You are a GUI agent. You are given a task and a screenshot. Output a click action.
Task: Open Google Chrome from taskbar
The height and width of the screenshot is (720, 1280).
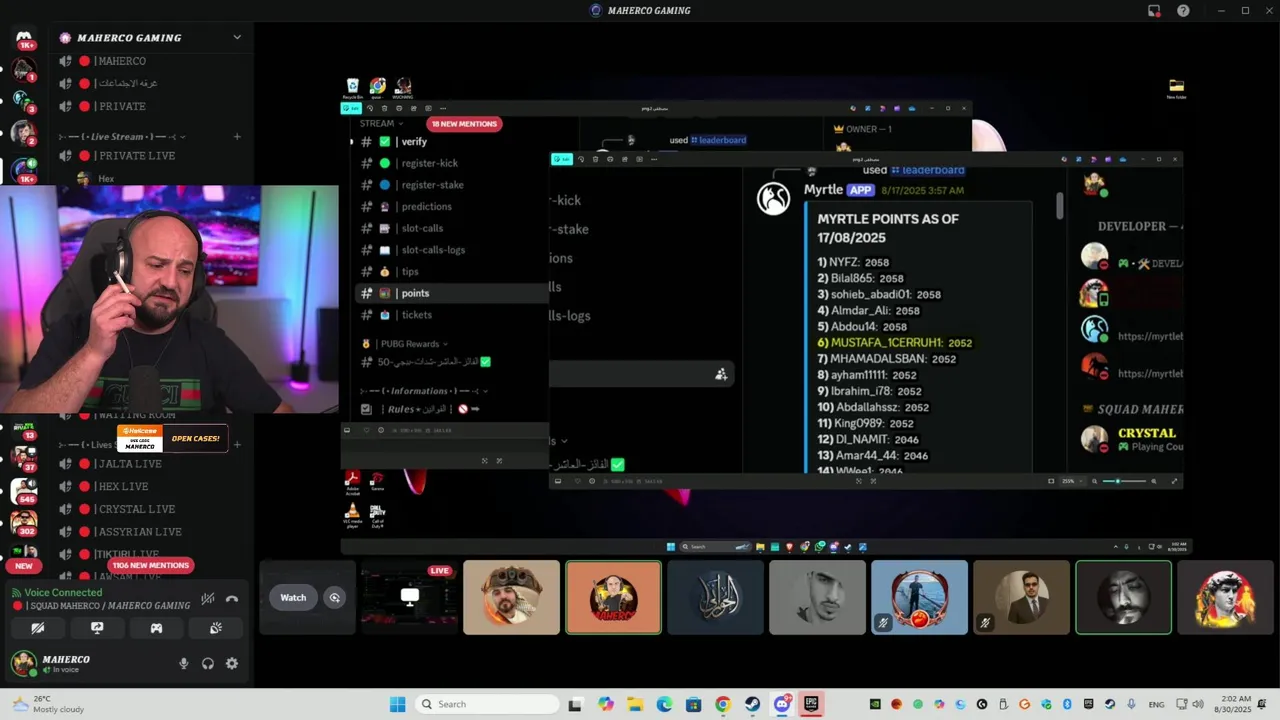723,704
